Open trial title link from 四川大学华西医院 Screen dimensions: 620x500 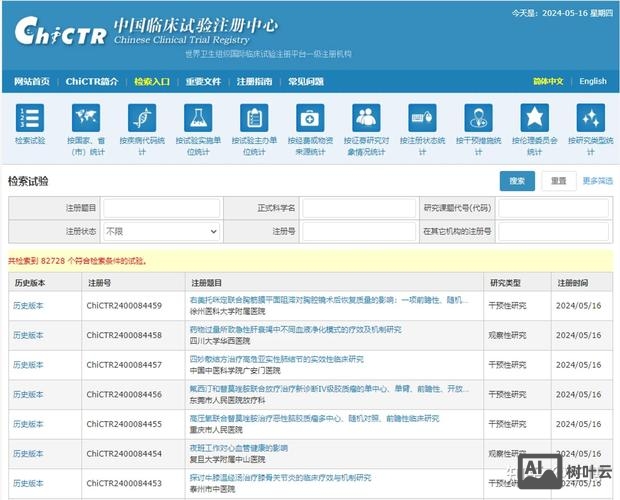tap(296, 330)
